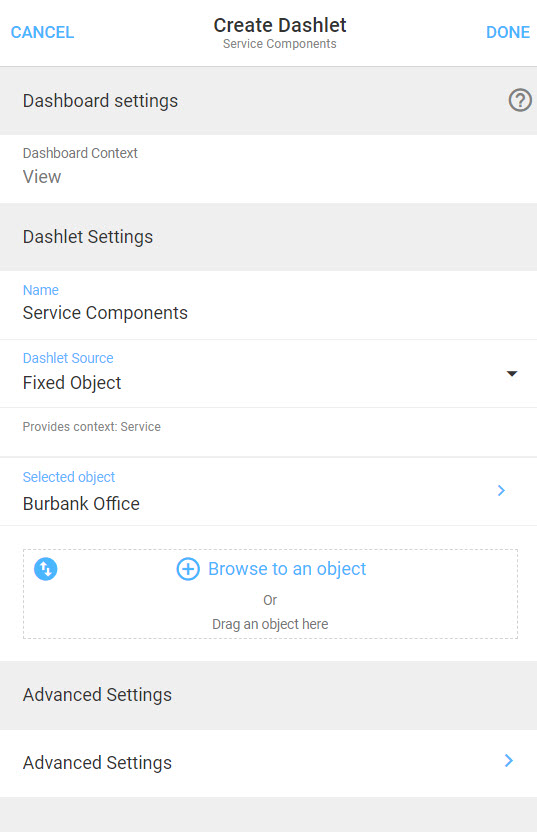This screenshot has height=832, width=537.
Task: Open the Selected object chevron
Action: pos(501,490)
